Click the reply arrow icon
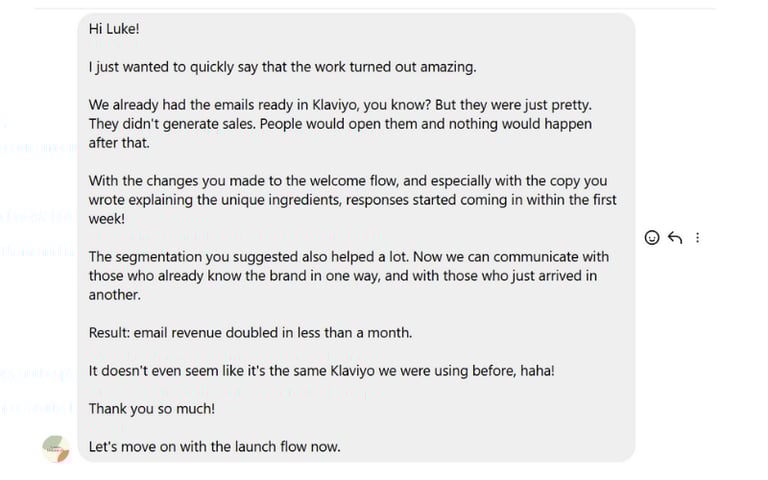Screen dimensions: 768x480 675,238
